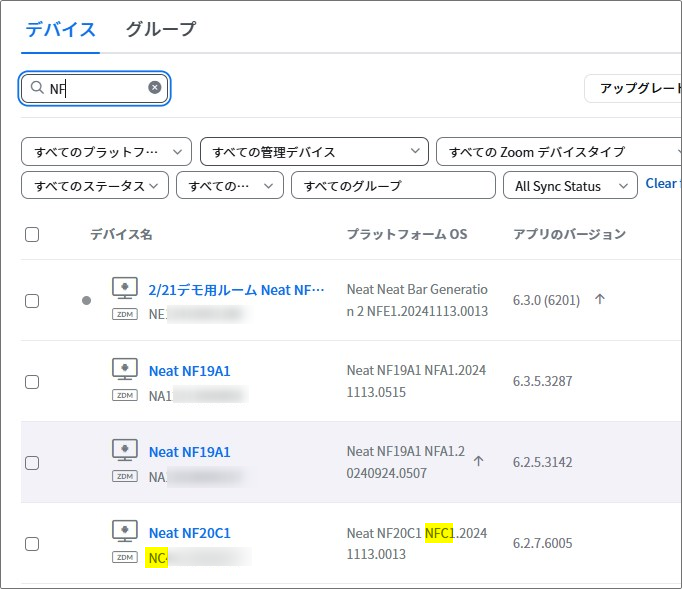
Task: Click the アップグレード button
Action: [x=633, y=88]
